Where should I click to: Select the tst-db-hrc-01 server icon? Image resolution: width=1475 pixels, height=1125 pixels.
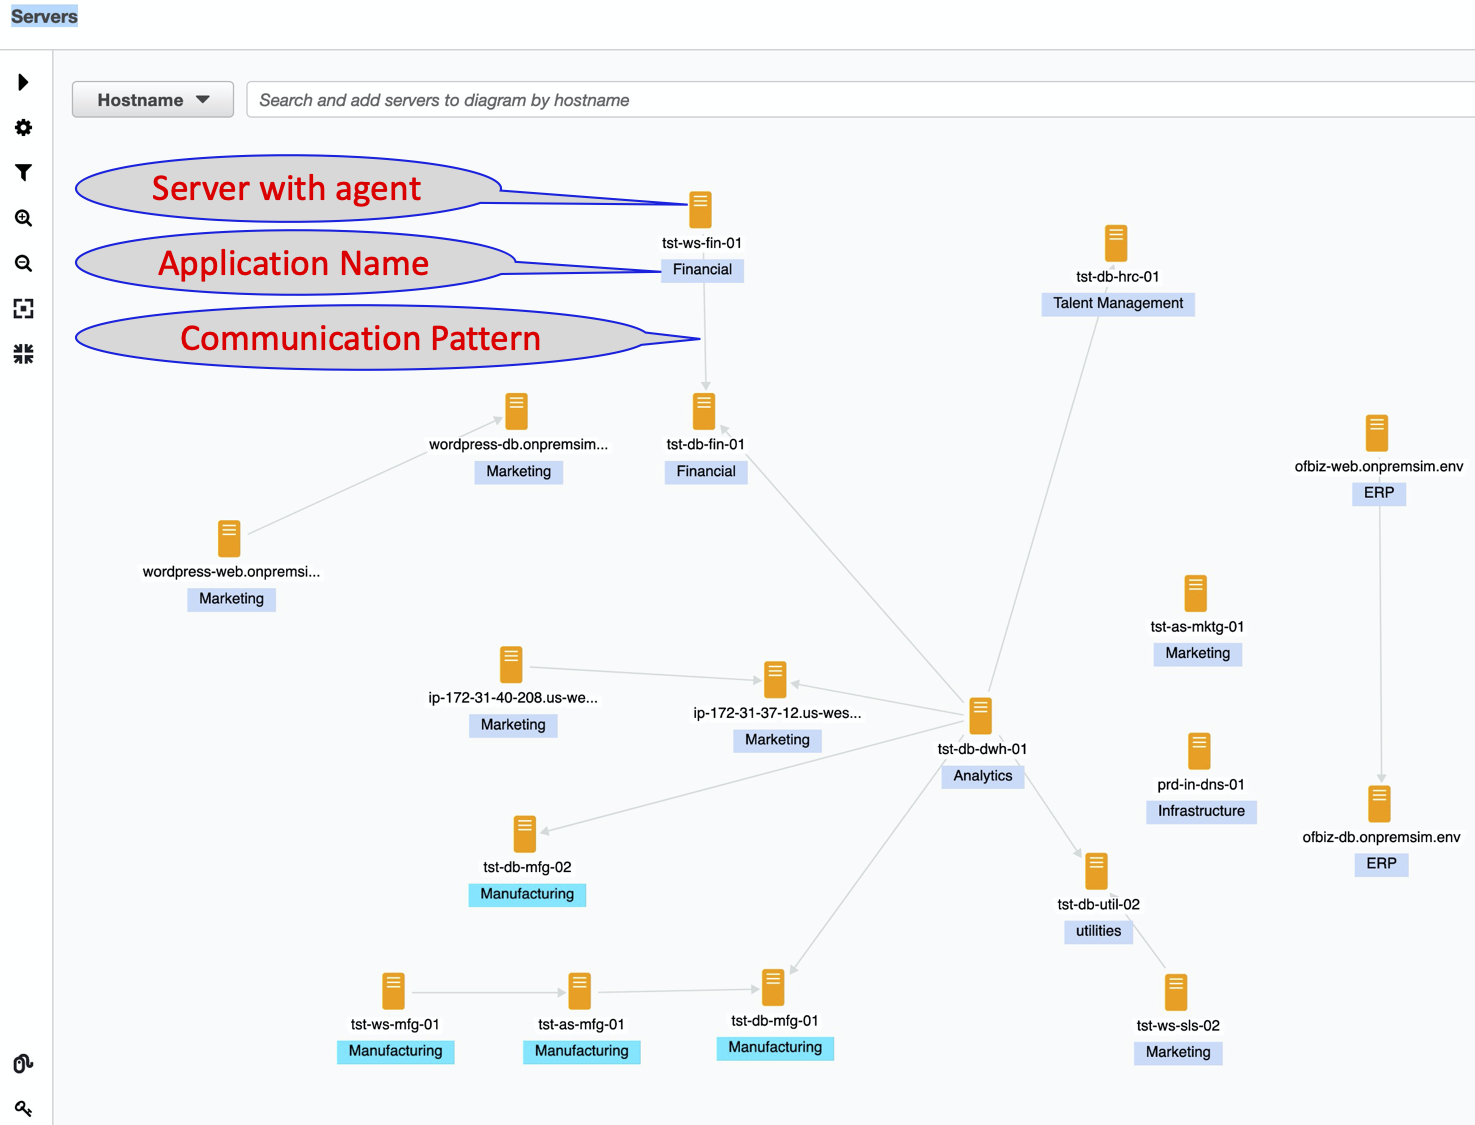[x=1117, y=242]
